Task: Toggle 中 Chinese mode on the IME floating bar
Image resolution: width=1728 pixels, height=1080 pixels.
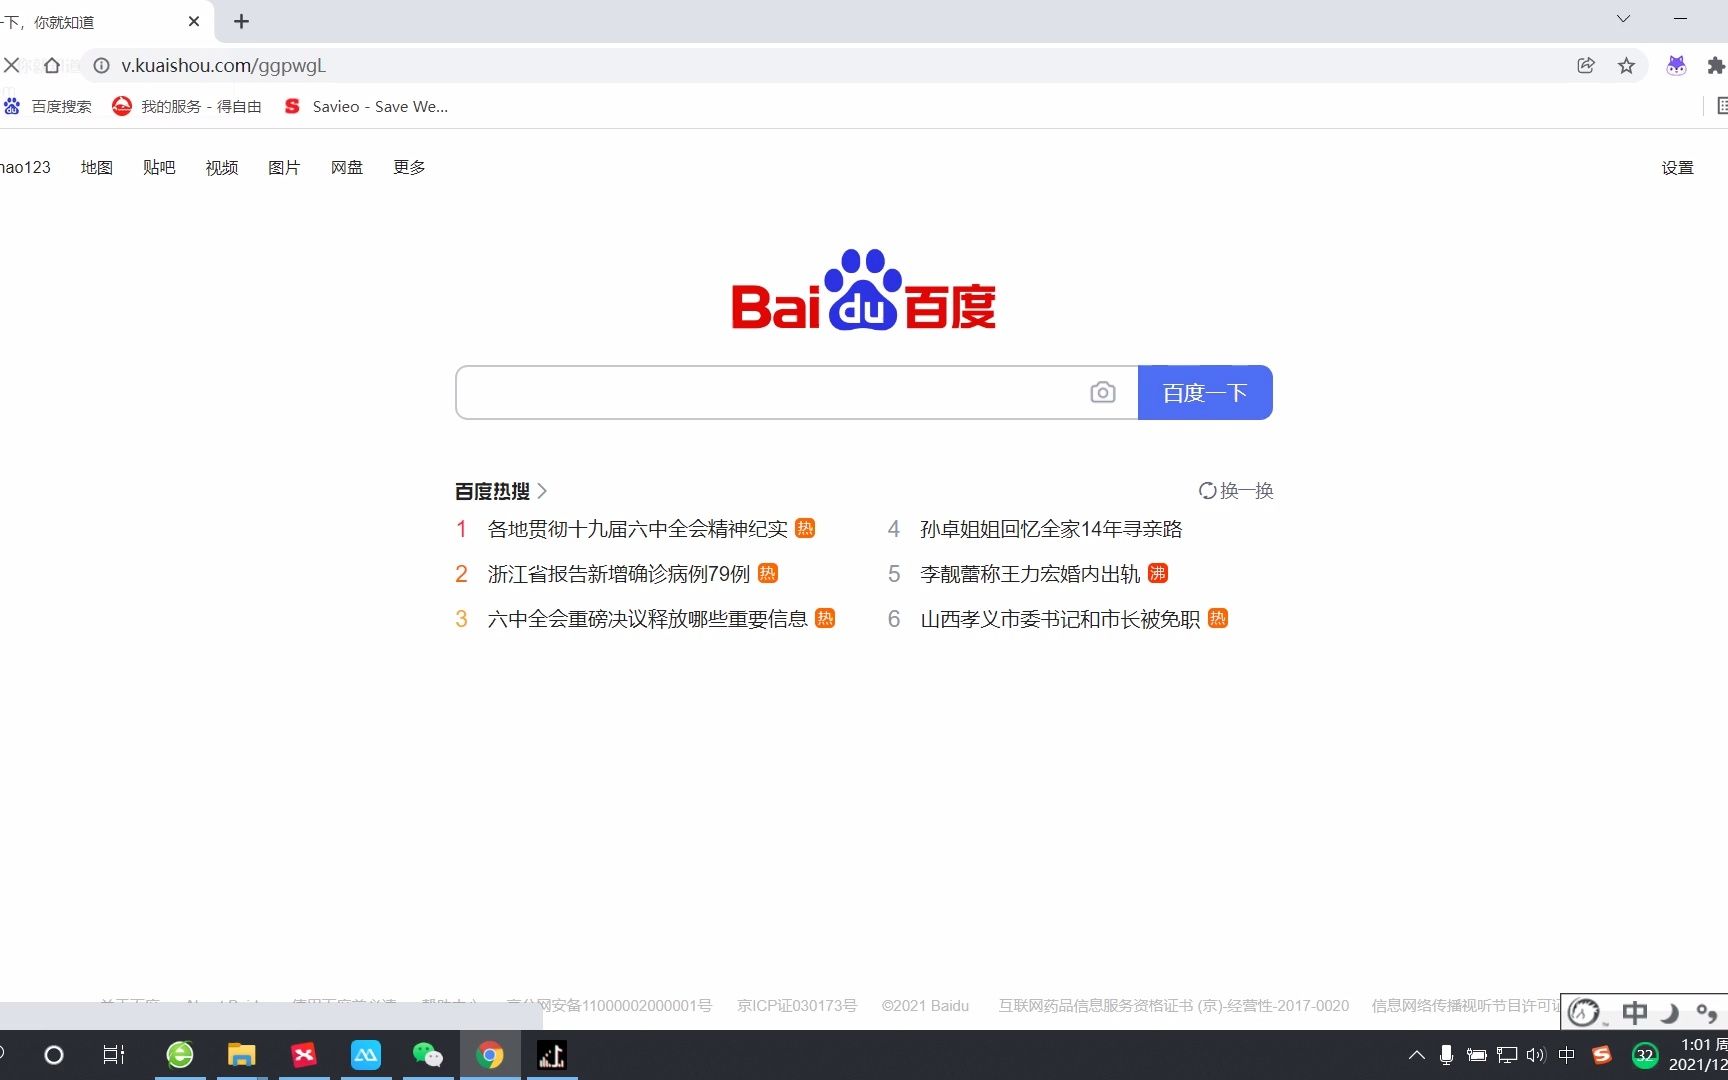Action: coord(1635,1013)
